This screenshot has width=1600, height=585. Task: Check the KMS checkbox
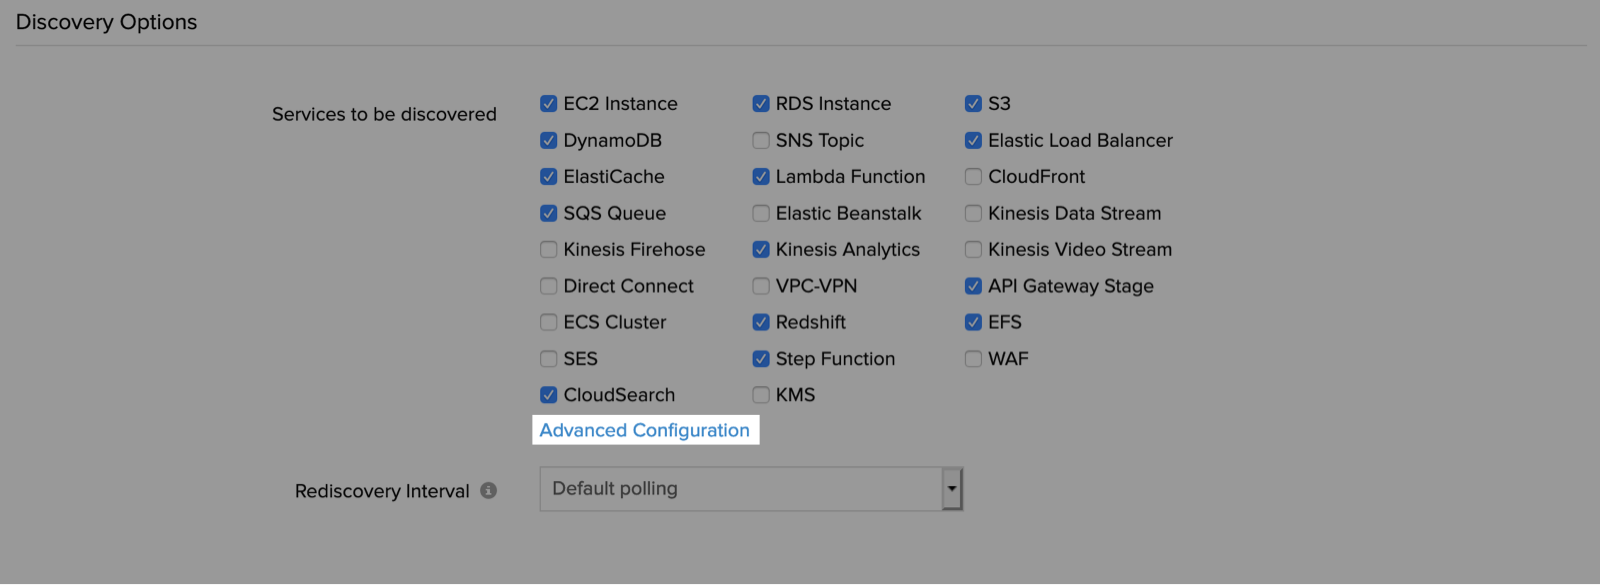[761, 395]
